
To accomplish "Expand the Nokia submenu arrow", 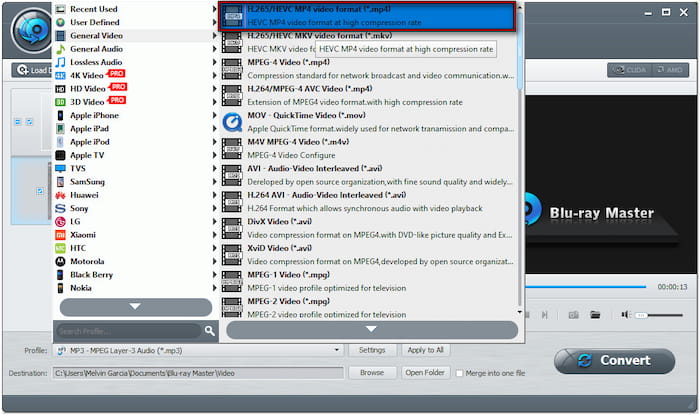I will pos(214,288).
